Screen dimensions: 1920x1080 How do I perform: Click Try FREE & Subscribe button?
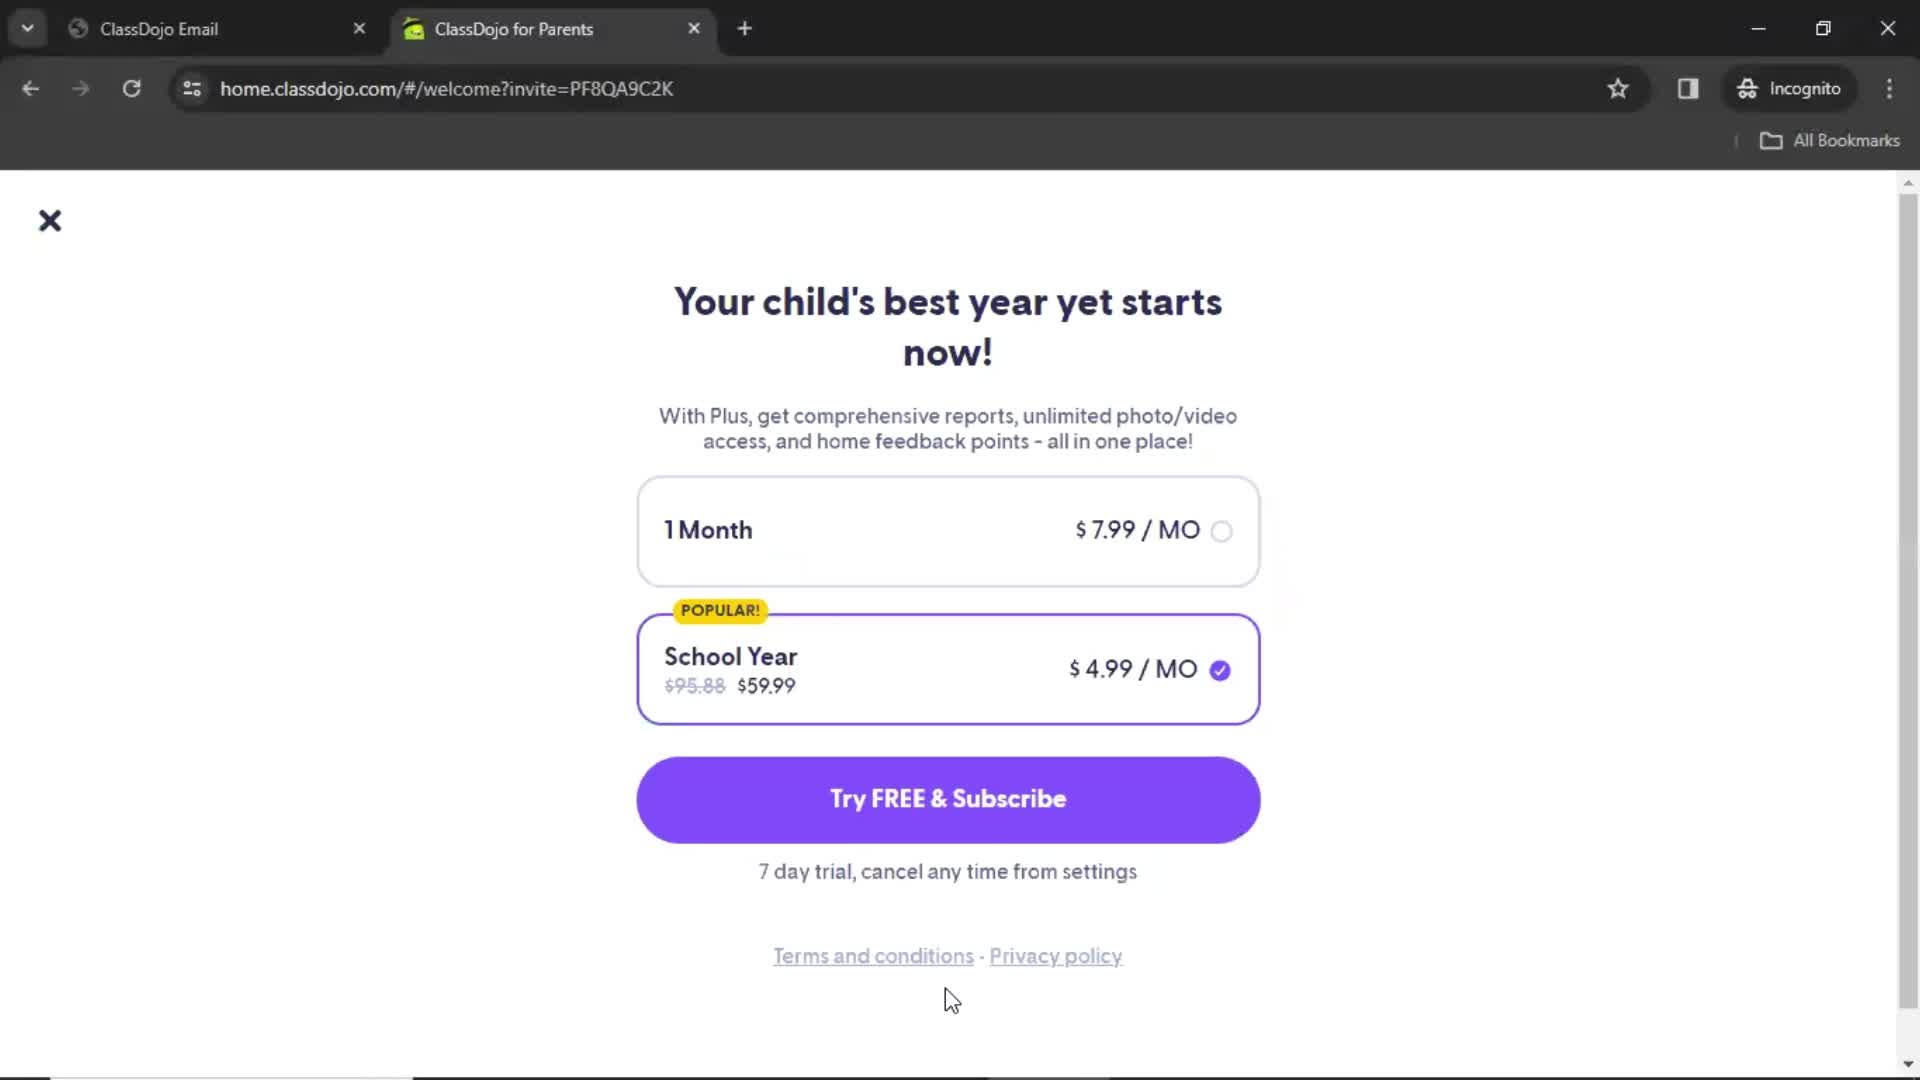[x=948, y=799]
